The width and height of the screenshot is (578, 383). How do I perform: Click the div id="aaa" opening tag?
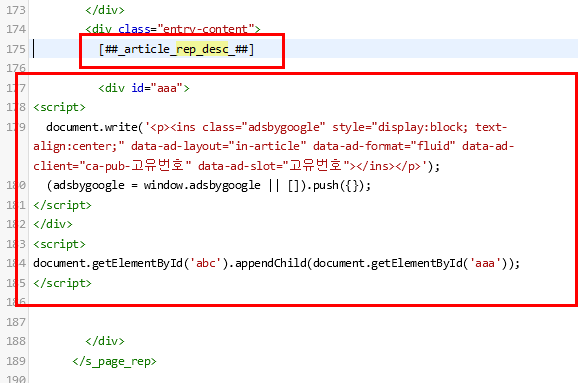[x=144, y=88]
